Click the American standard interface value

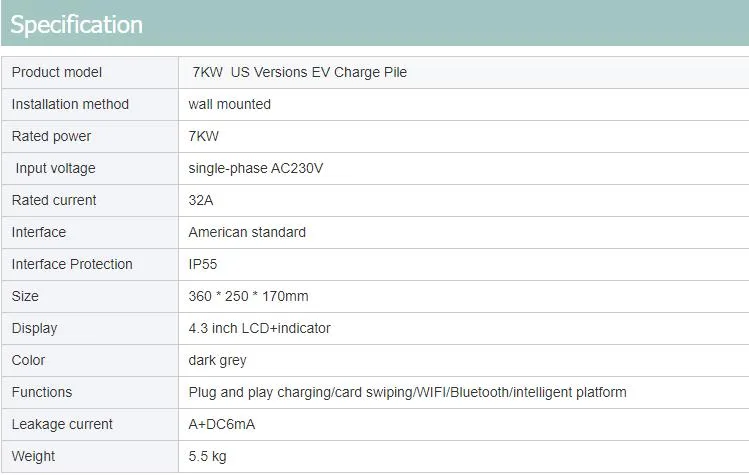click(247, 232)
